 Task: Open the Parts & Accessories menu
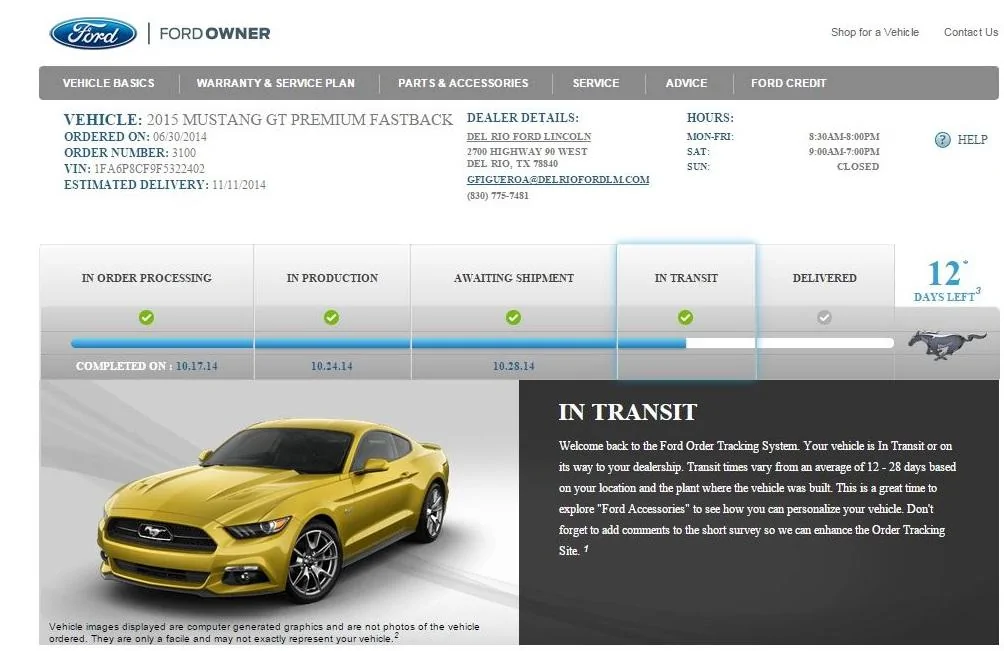point(463,83)
